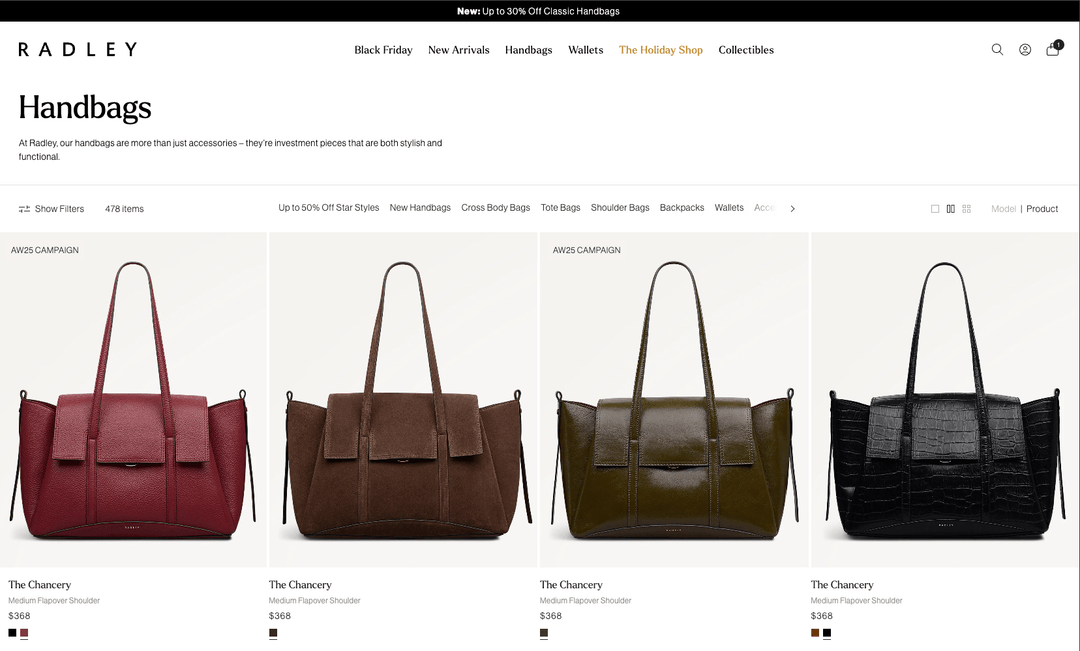Click 'The Chancery' title under red bag

(x=39, y=585)
